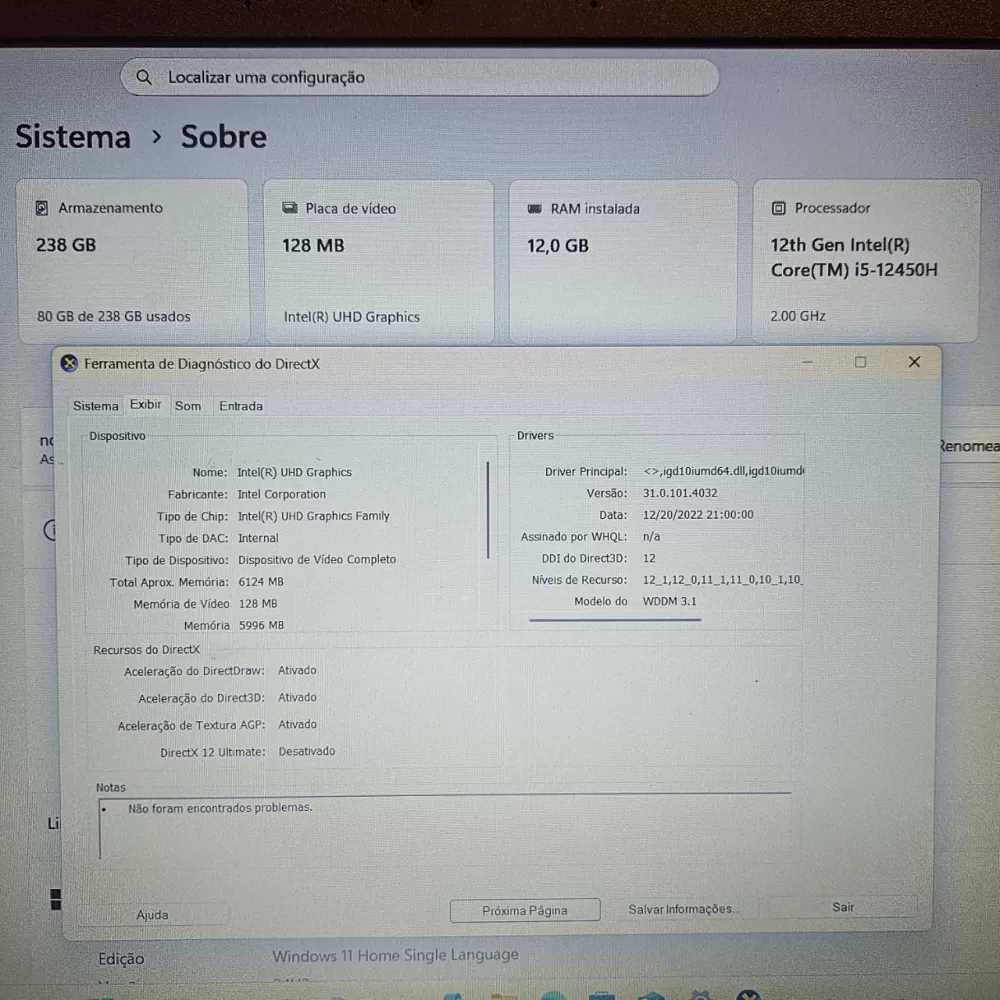Select the Driver Principal value 'igd10iumd64.dll'
Viewport: 1000px width, 1000px height.
[703, 471]
